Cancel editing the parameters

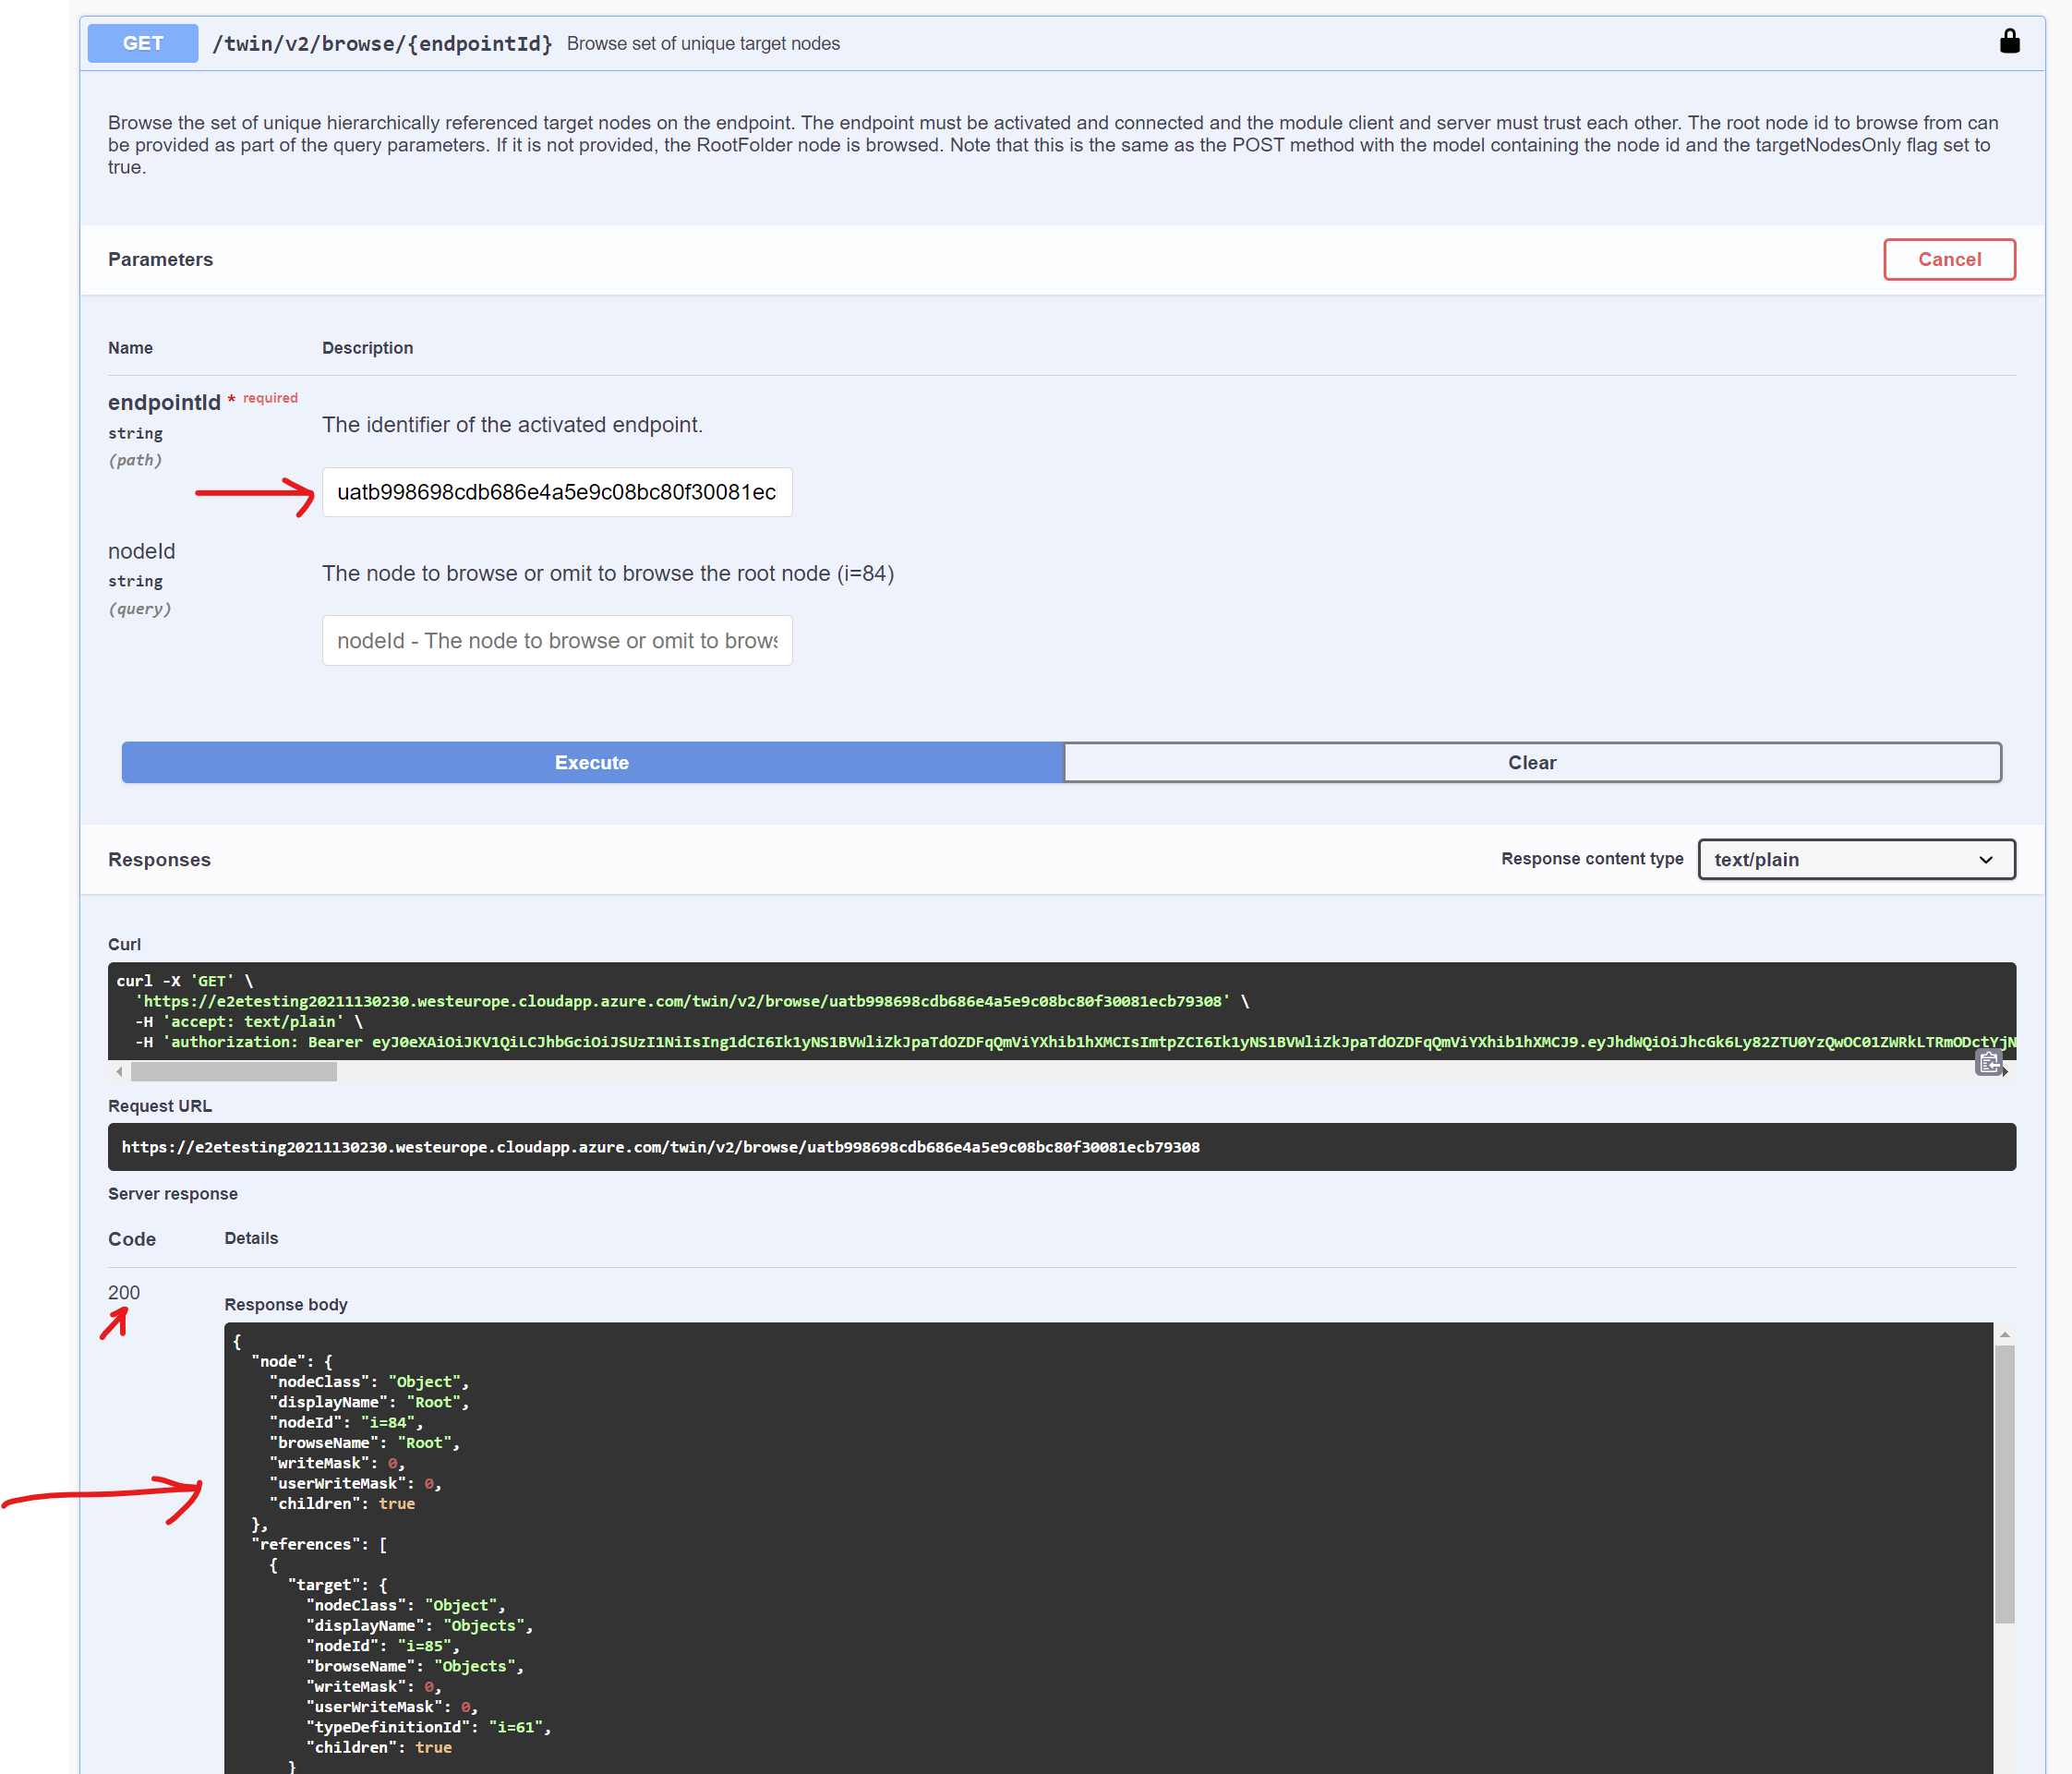[1948, 259]
